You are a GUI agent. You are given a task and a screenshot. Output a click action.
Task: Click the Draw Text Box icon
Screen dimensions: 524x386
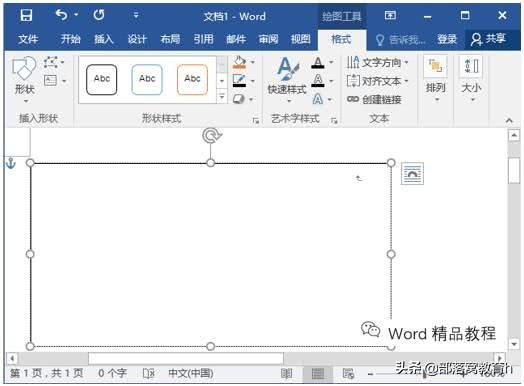click(x=50, y=81)
